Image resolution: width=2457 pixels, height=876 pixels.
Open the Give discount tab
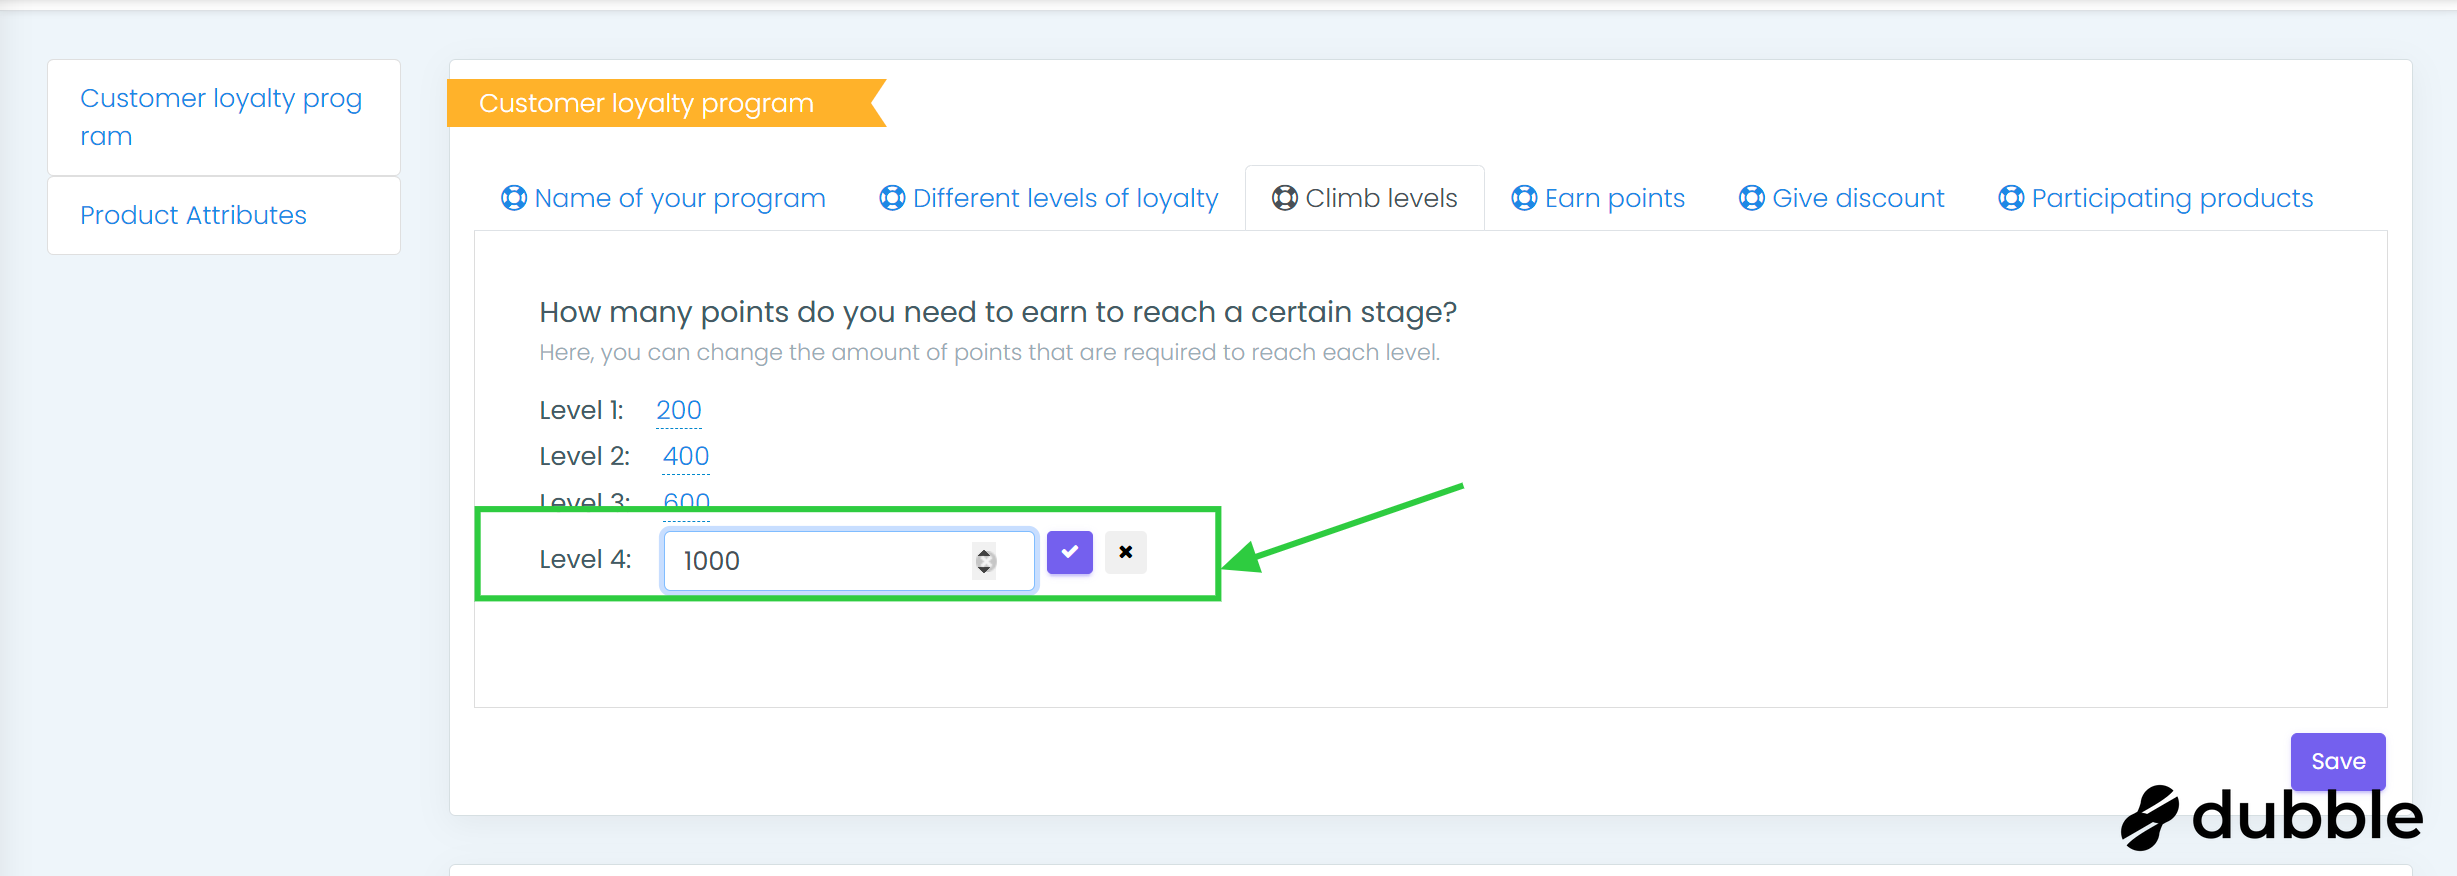pyautogui.click(x=1858, y=198)
